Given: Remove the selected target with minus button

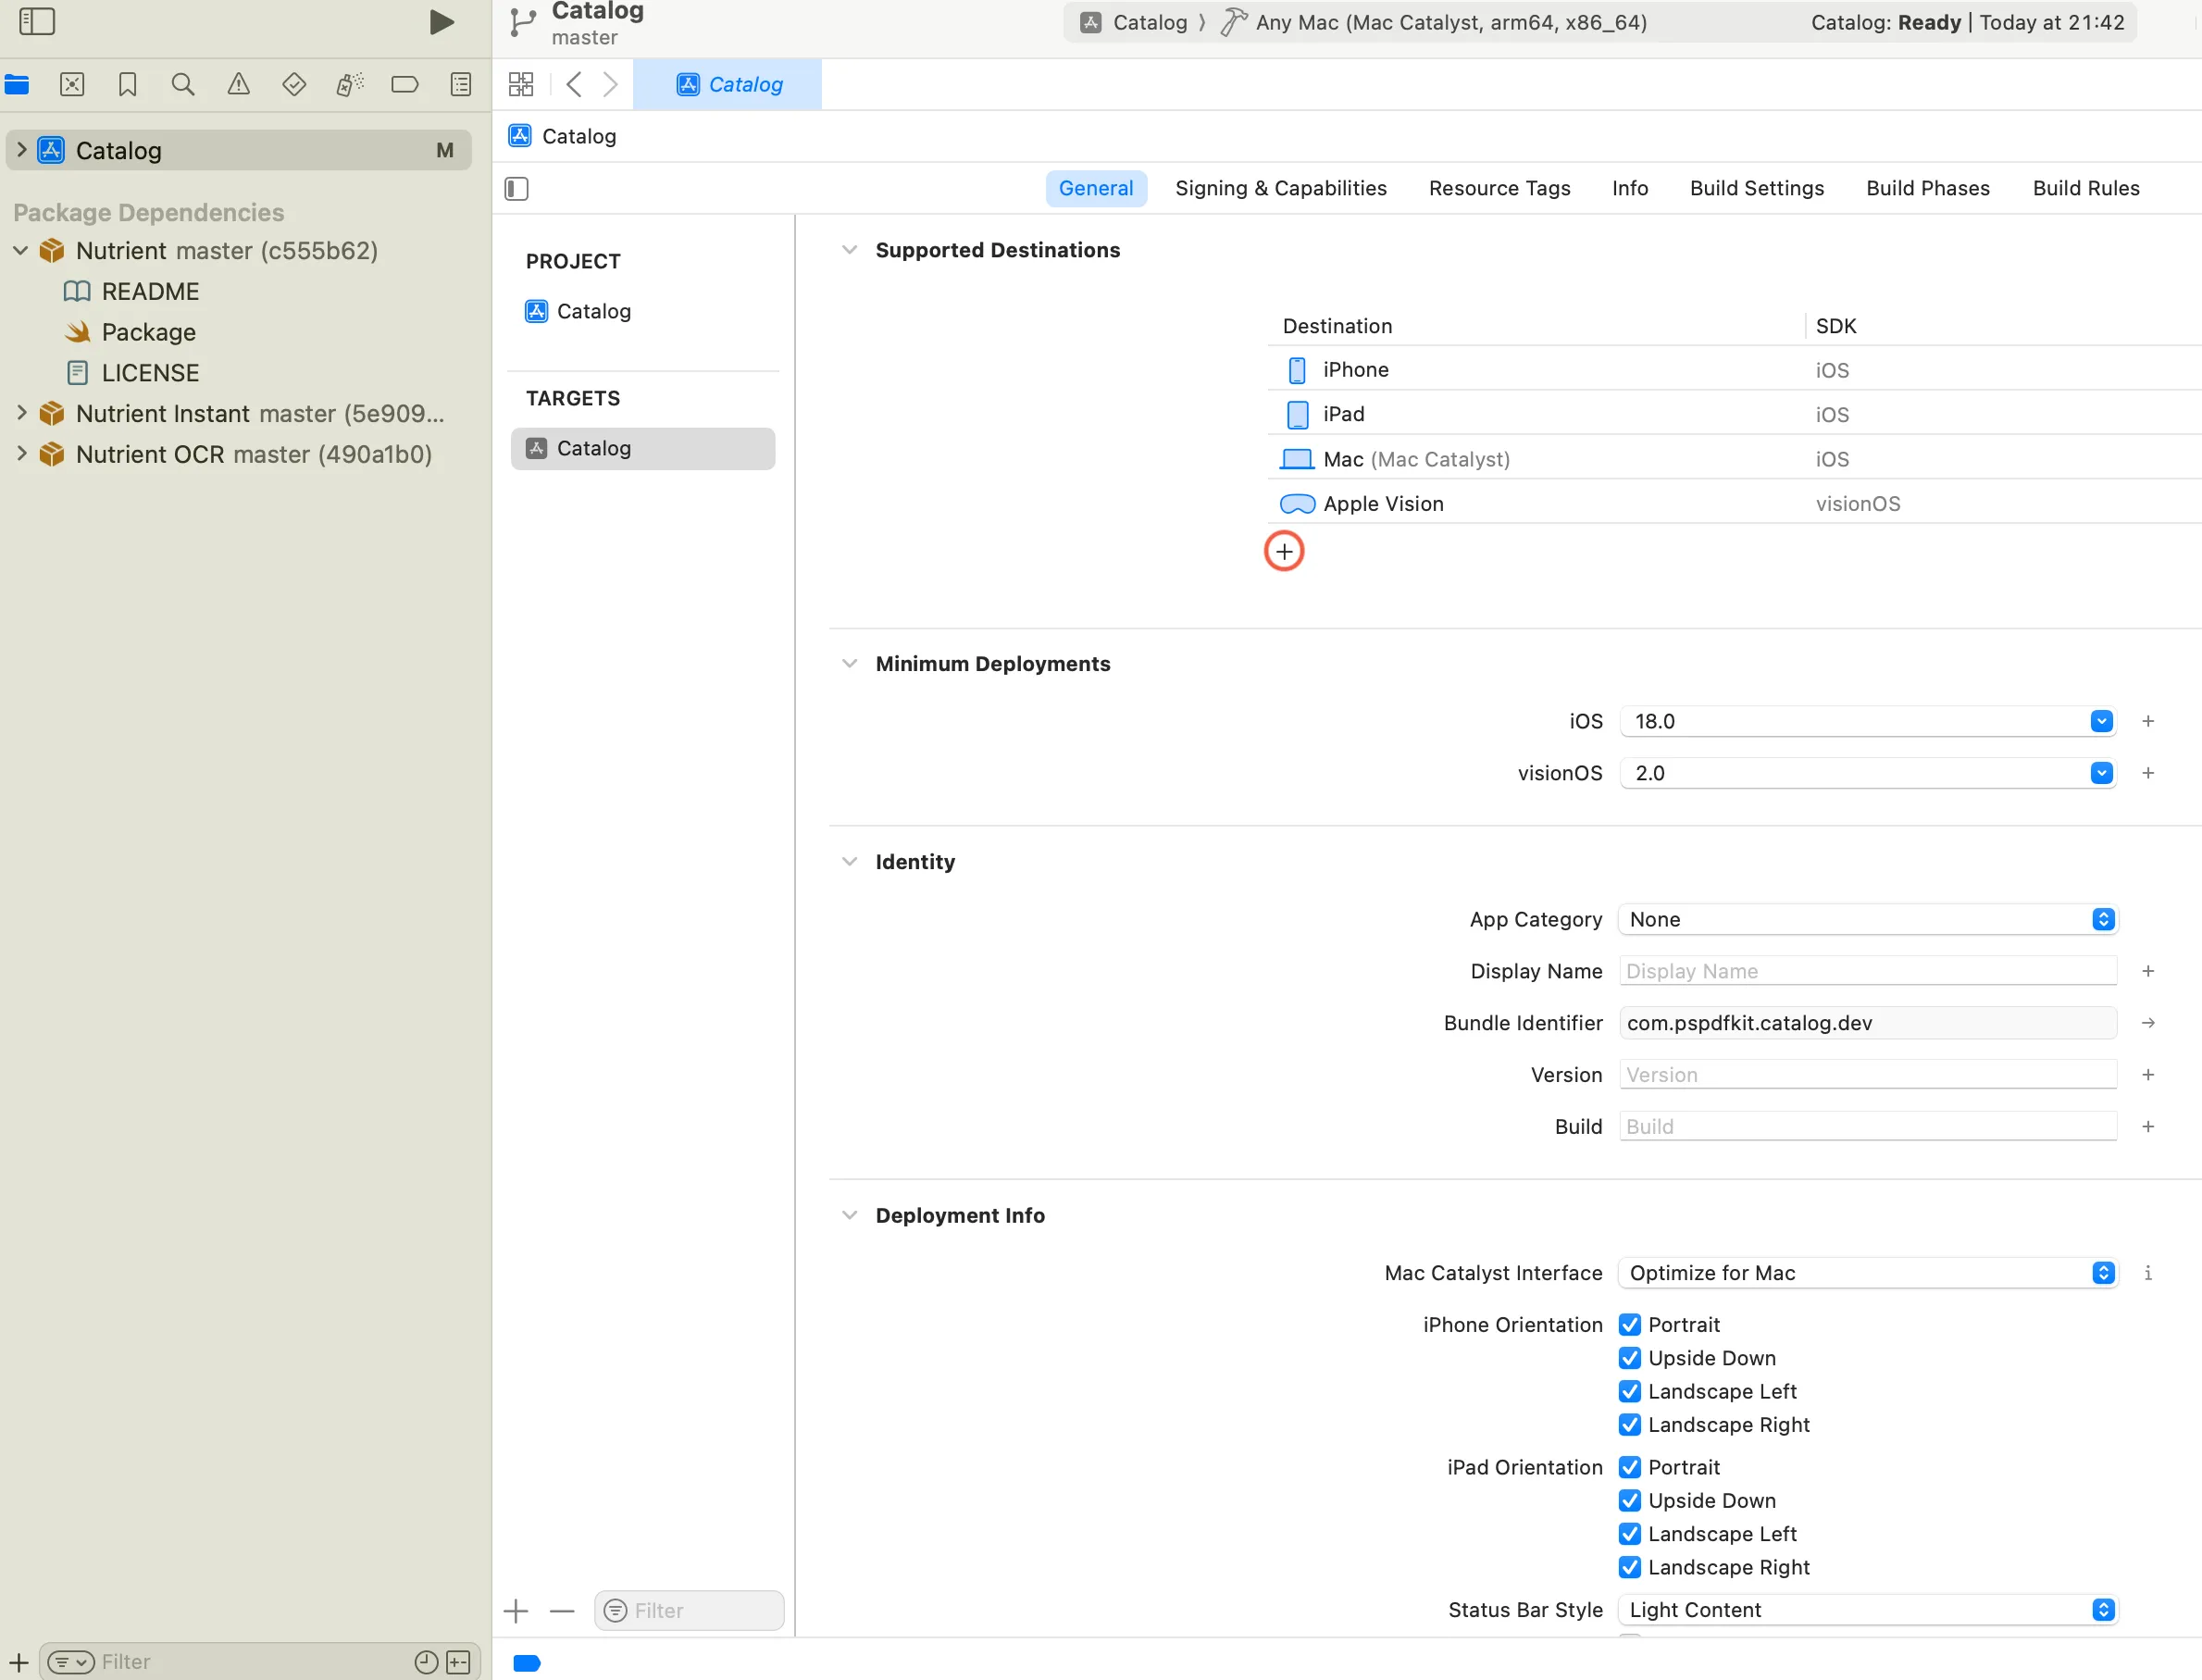Looking at the screenshot, I should click(562, 1610).
